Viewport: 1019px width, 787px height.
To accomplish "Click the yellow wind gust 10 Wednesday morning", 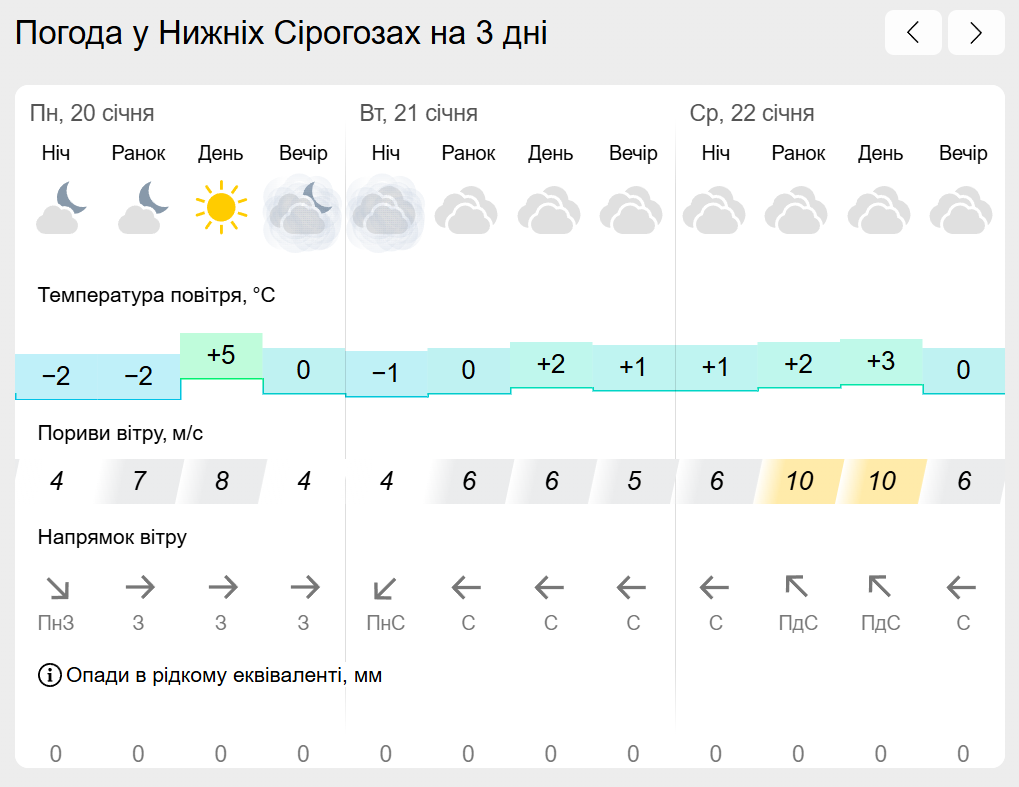I will coord(799,481).
